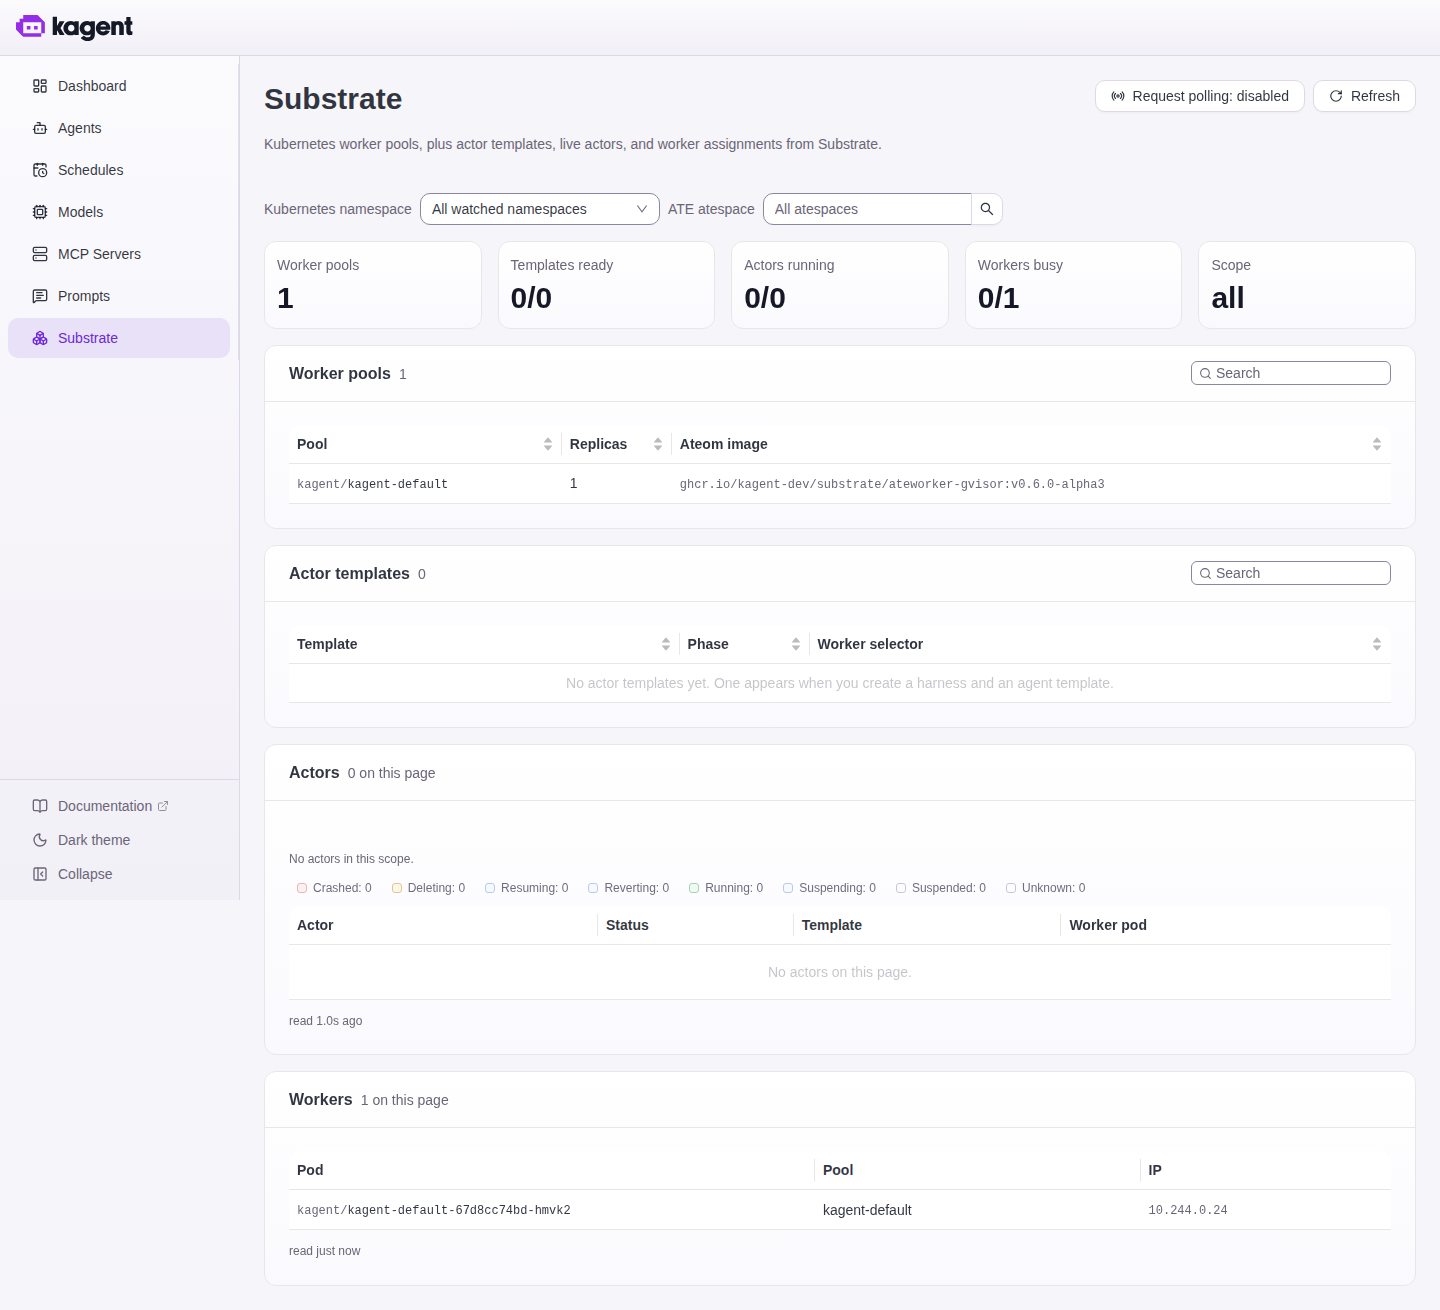This screenshot has width=1440, height=1310.
Task: Click the ateworker-gvisor image path text
Action: 892,484
